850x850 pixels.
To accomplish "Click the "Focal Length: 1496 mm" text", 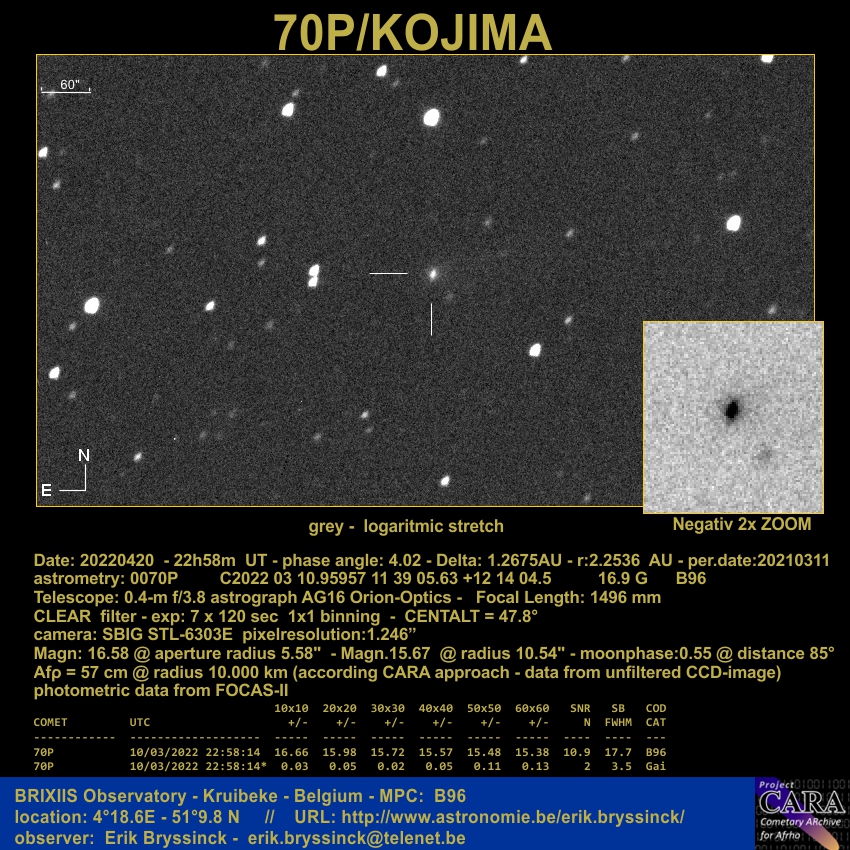I will coord(569,597).
